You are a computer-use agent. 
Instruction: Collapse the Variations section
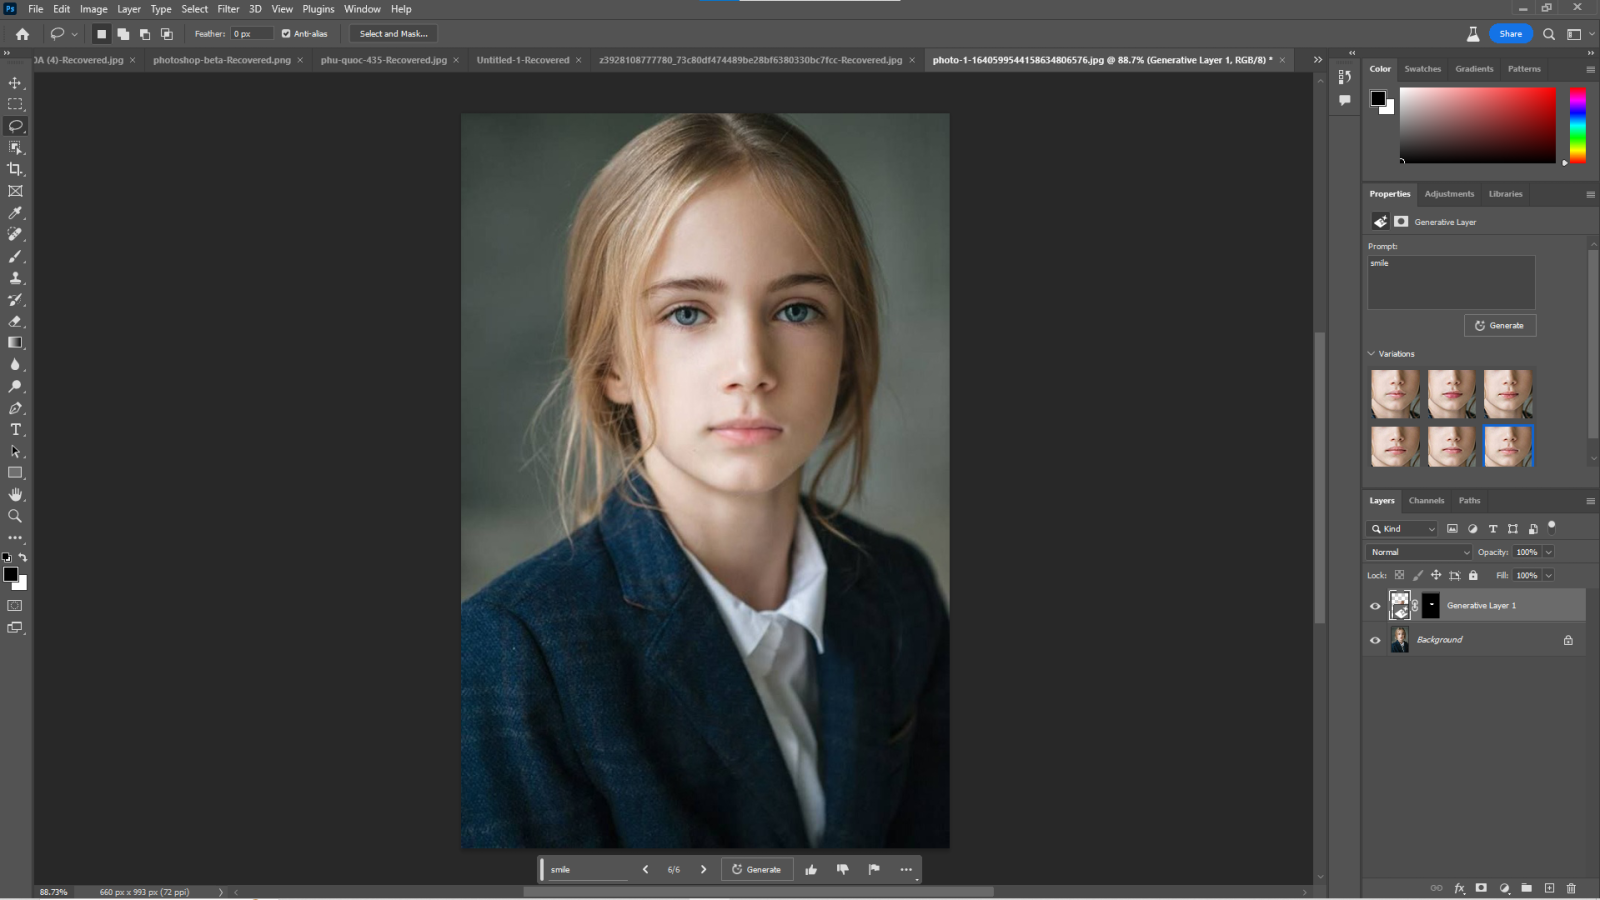1371,354
